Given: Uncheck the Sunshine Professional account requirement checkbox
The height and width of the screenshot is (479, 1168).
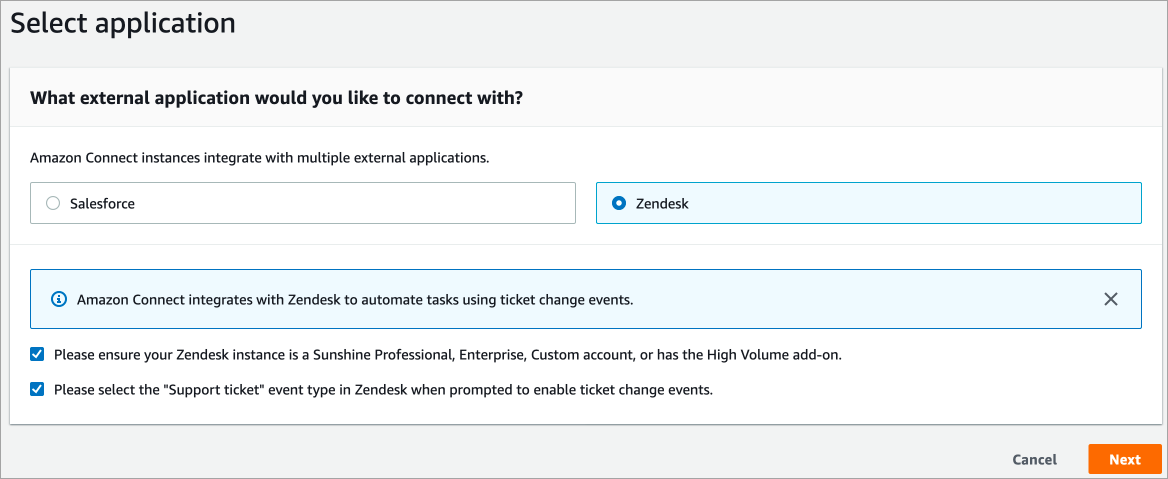Looking at the screenshot, I should tap(37, 355).
